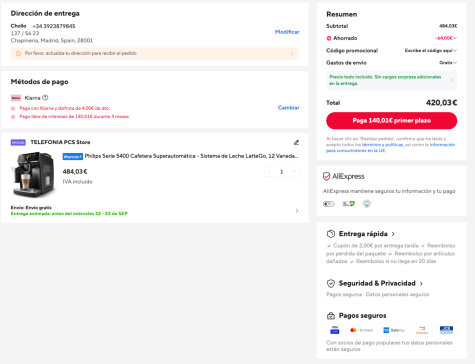The height and width of the screenshot is (364, 475).
Task: Click the Subtotal value 484,03€
Action: point(448,26)
